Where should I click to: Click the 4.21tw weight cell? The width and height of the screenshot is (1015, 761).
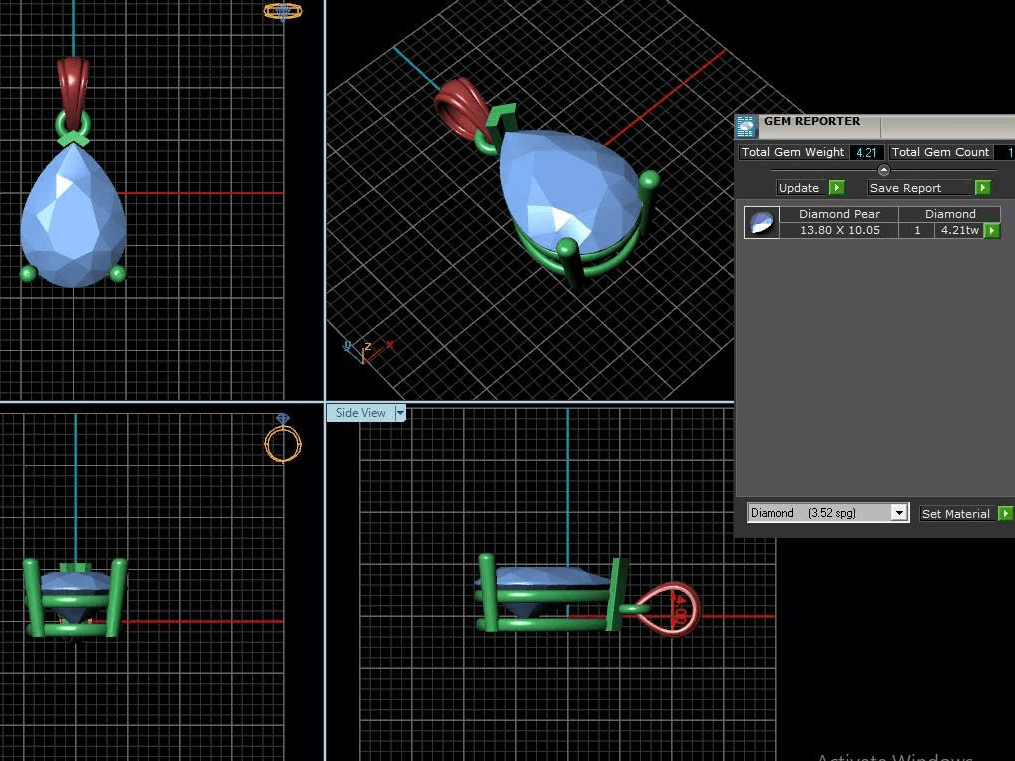pyautogui.click(x=959, y=230)
